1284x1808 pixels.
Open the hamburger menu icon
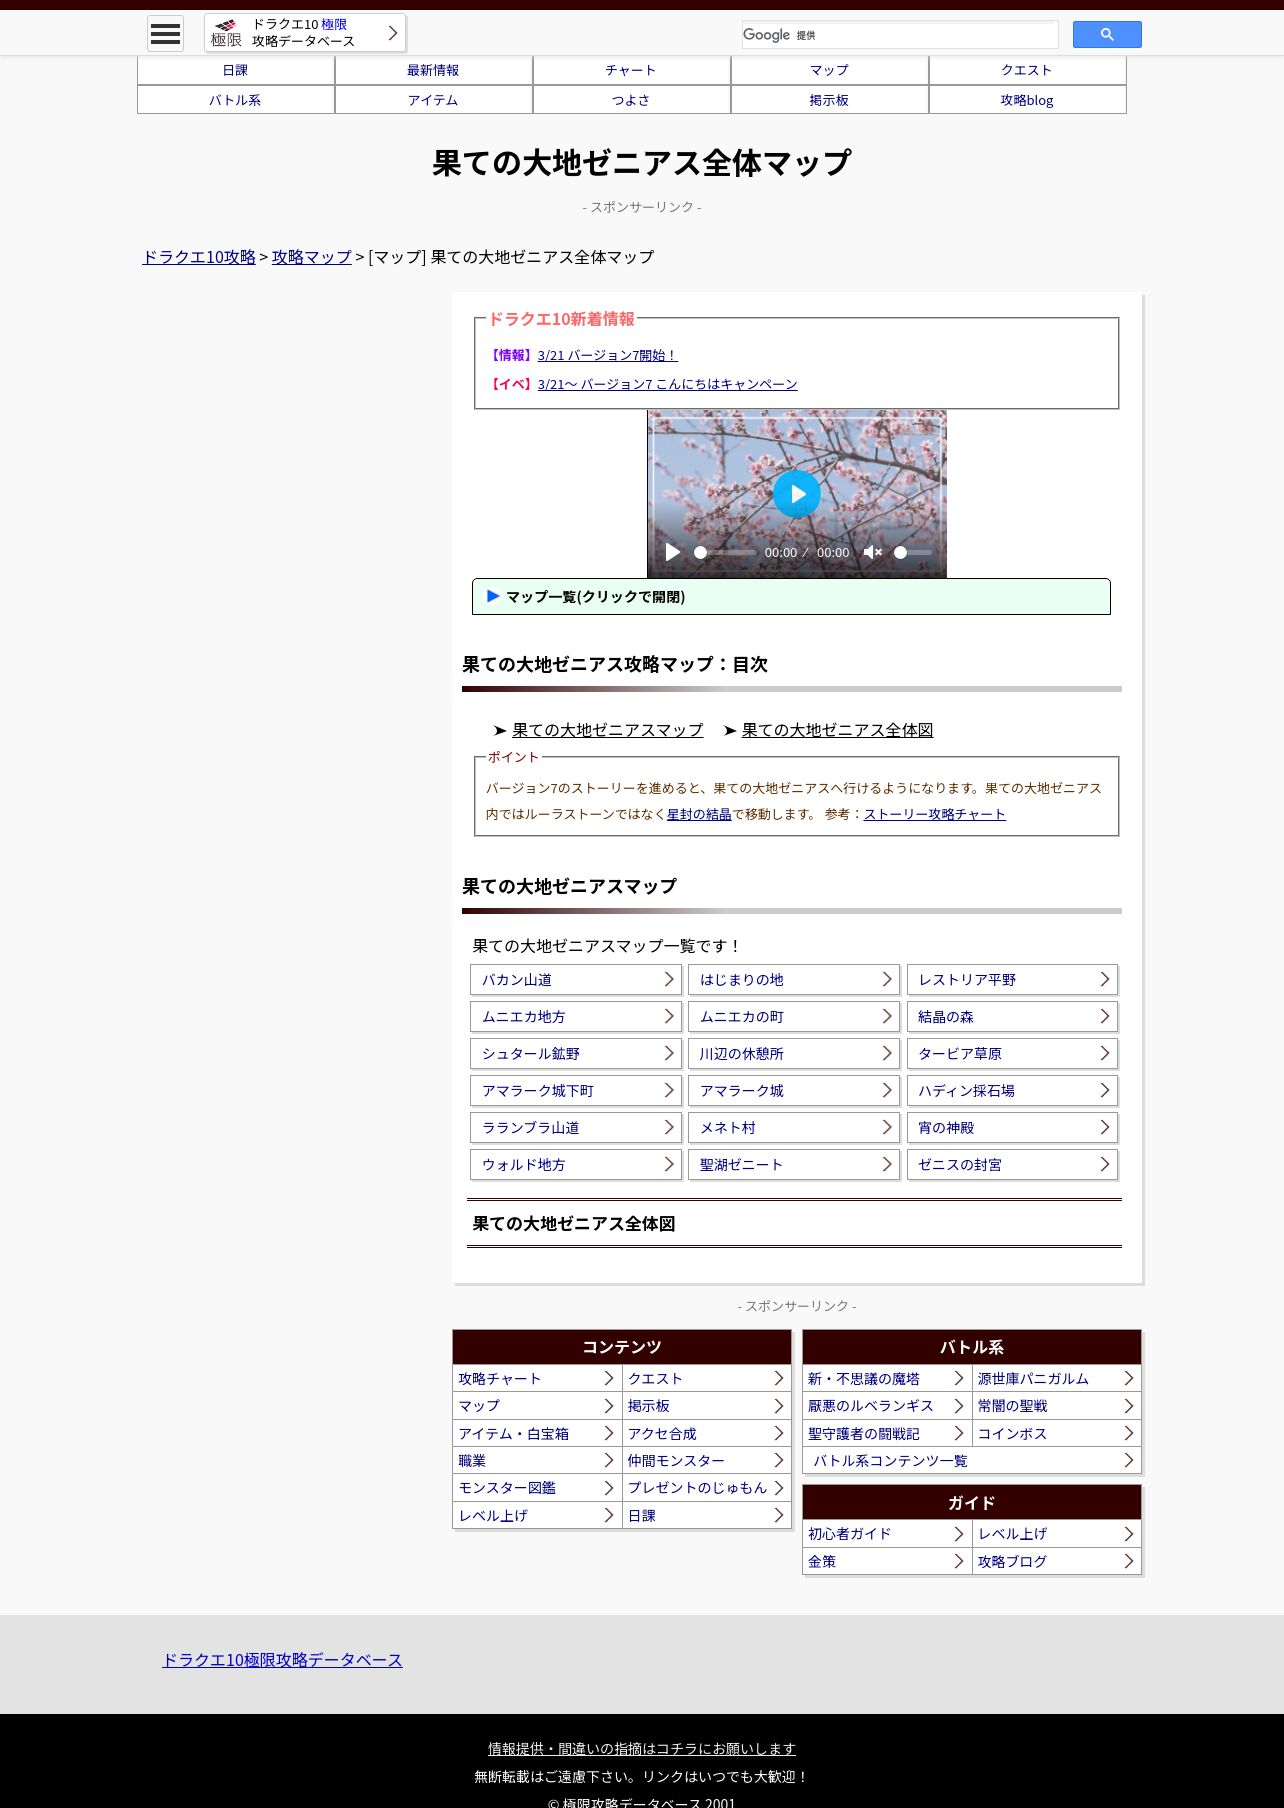(x=165, y=34)
